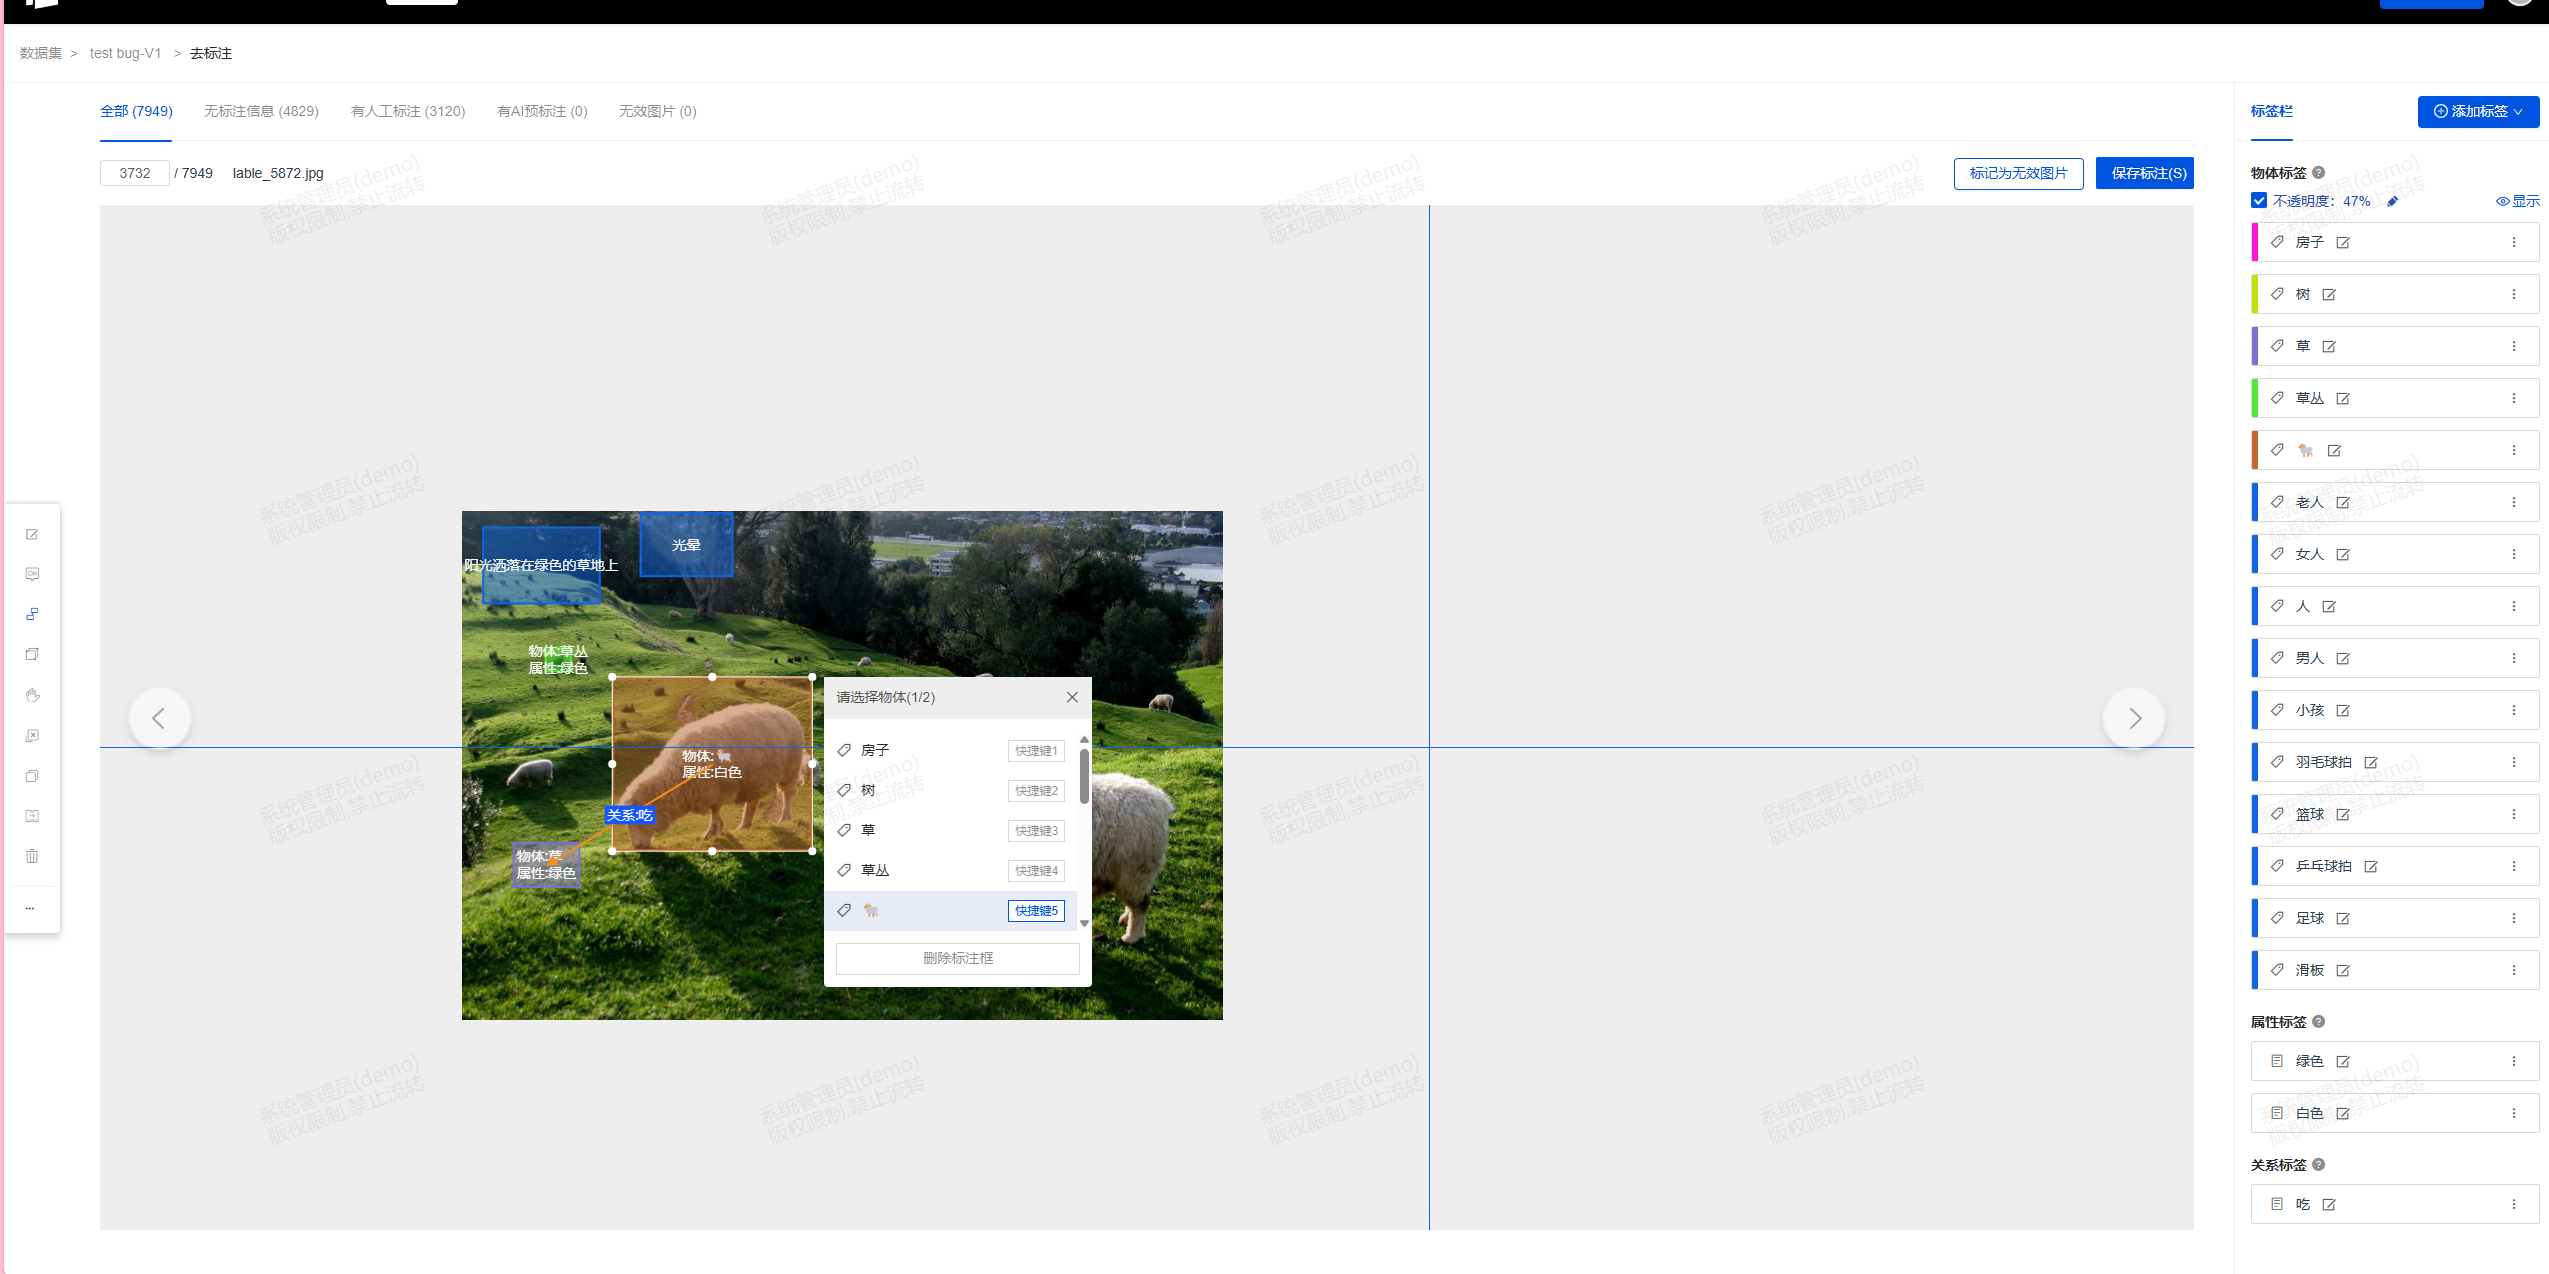Screen dimensions: 2549x1274
Task: Click 保存标注(S) button
Action: point(2144,173)
